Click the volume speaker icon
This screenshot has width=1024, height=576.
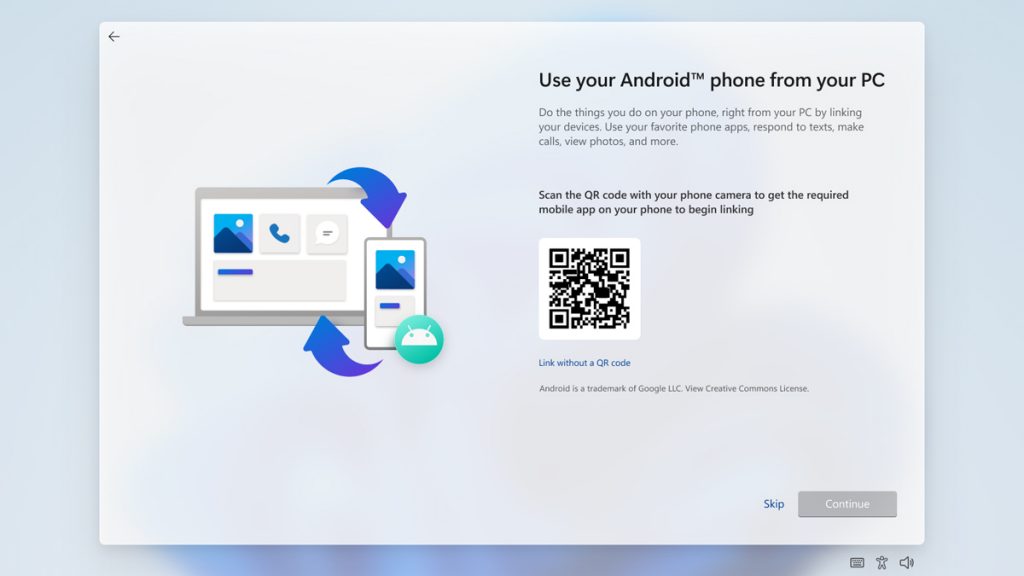click(x=906, y=563)
